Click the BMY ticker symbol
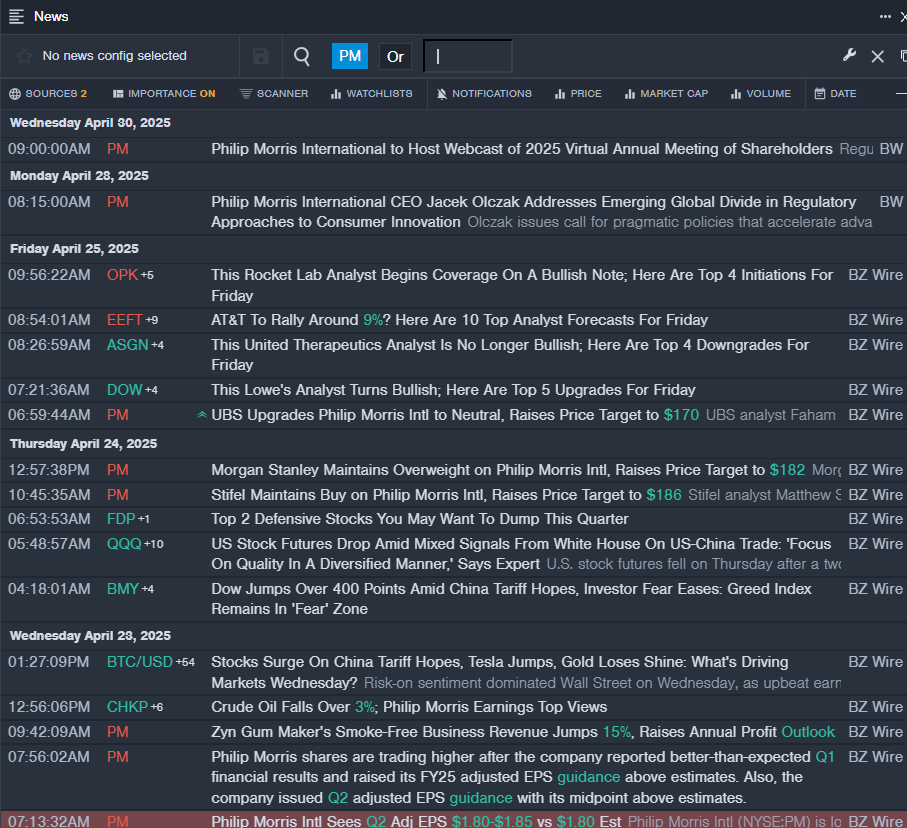Viewport: 907px width, 828px height. pos(123,589)
